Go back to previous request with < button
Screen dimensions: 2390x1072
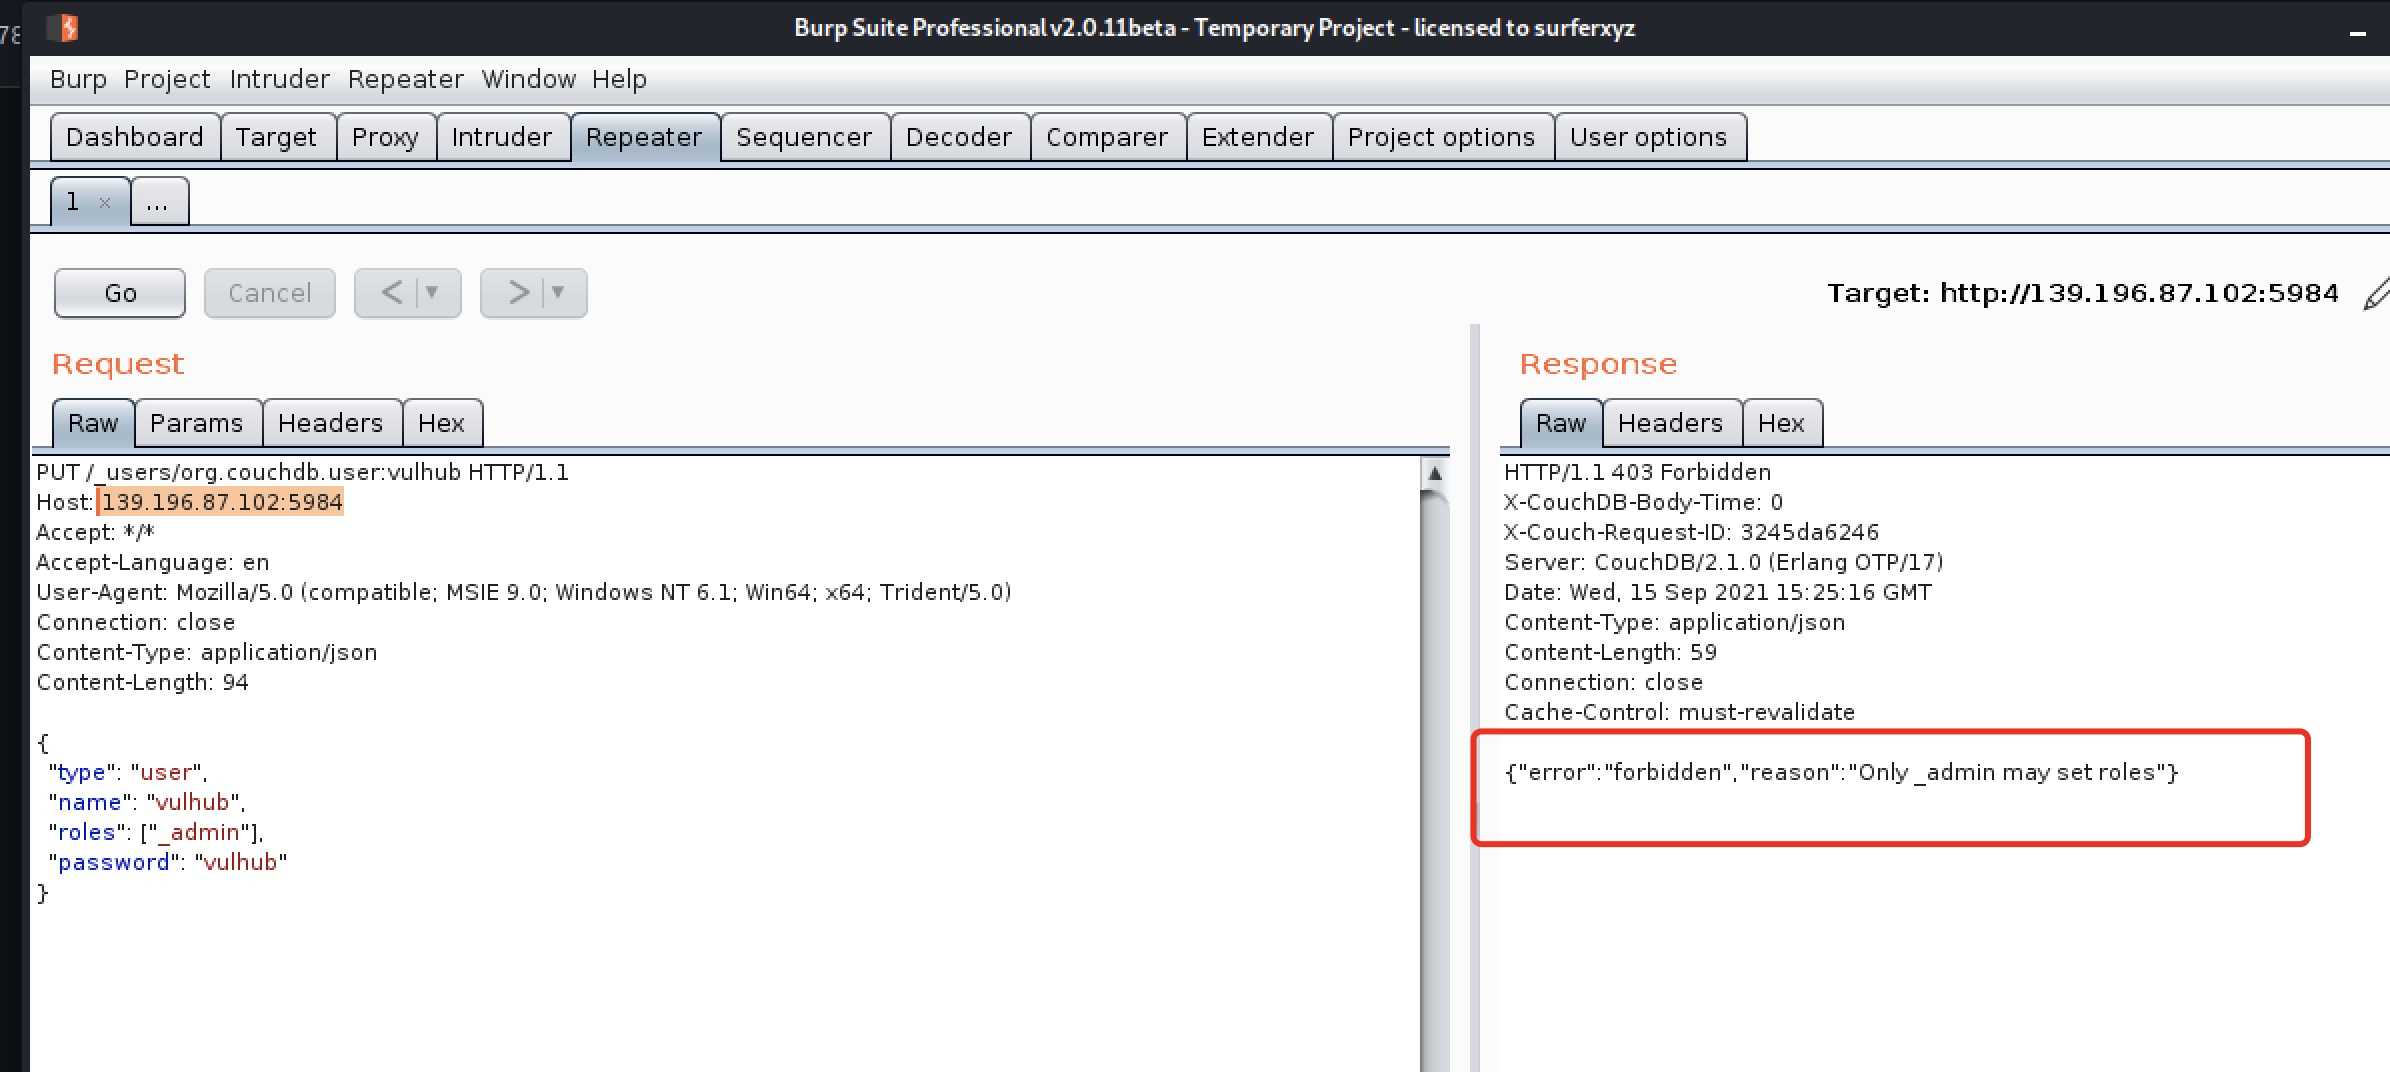pos(392,293)
